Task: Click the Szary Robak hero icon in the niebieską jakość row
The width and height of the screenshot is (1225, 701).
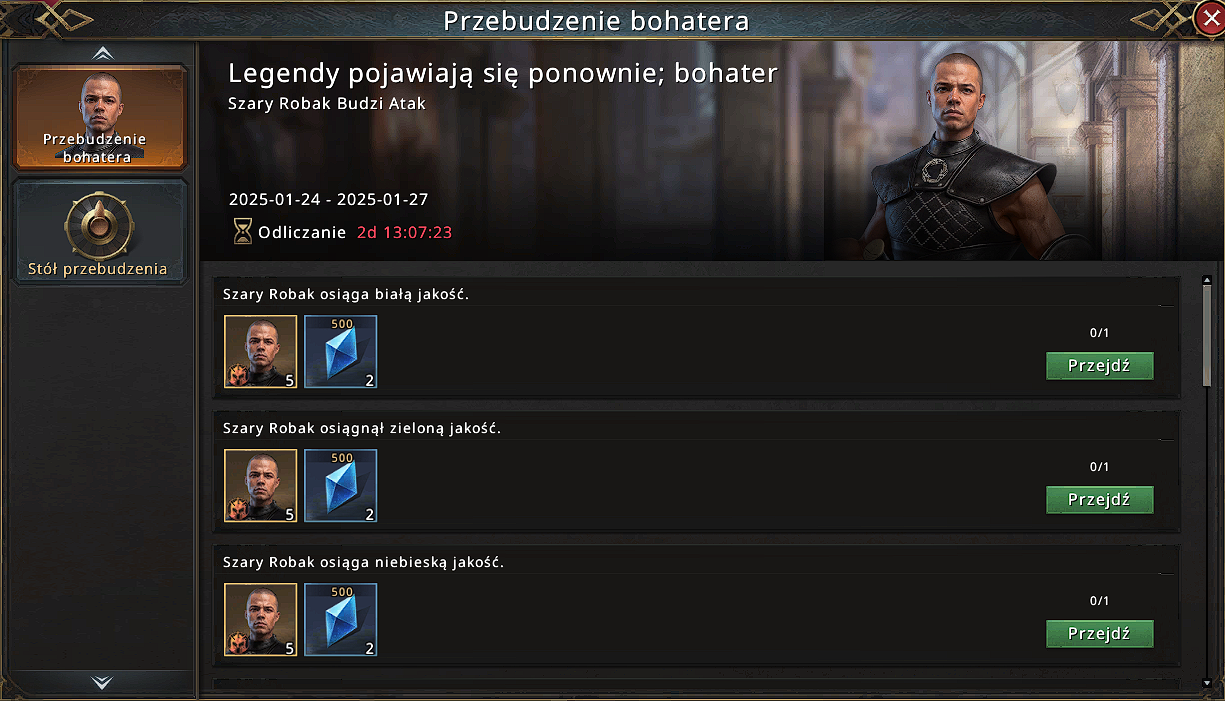Action: point(261,620)
